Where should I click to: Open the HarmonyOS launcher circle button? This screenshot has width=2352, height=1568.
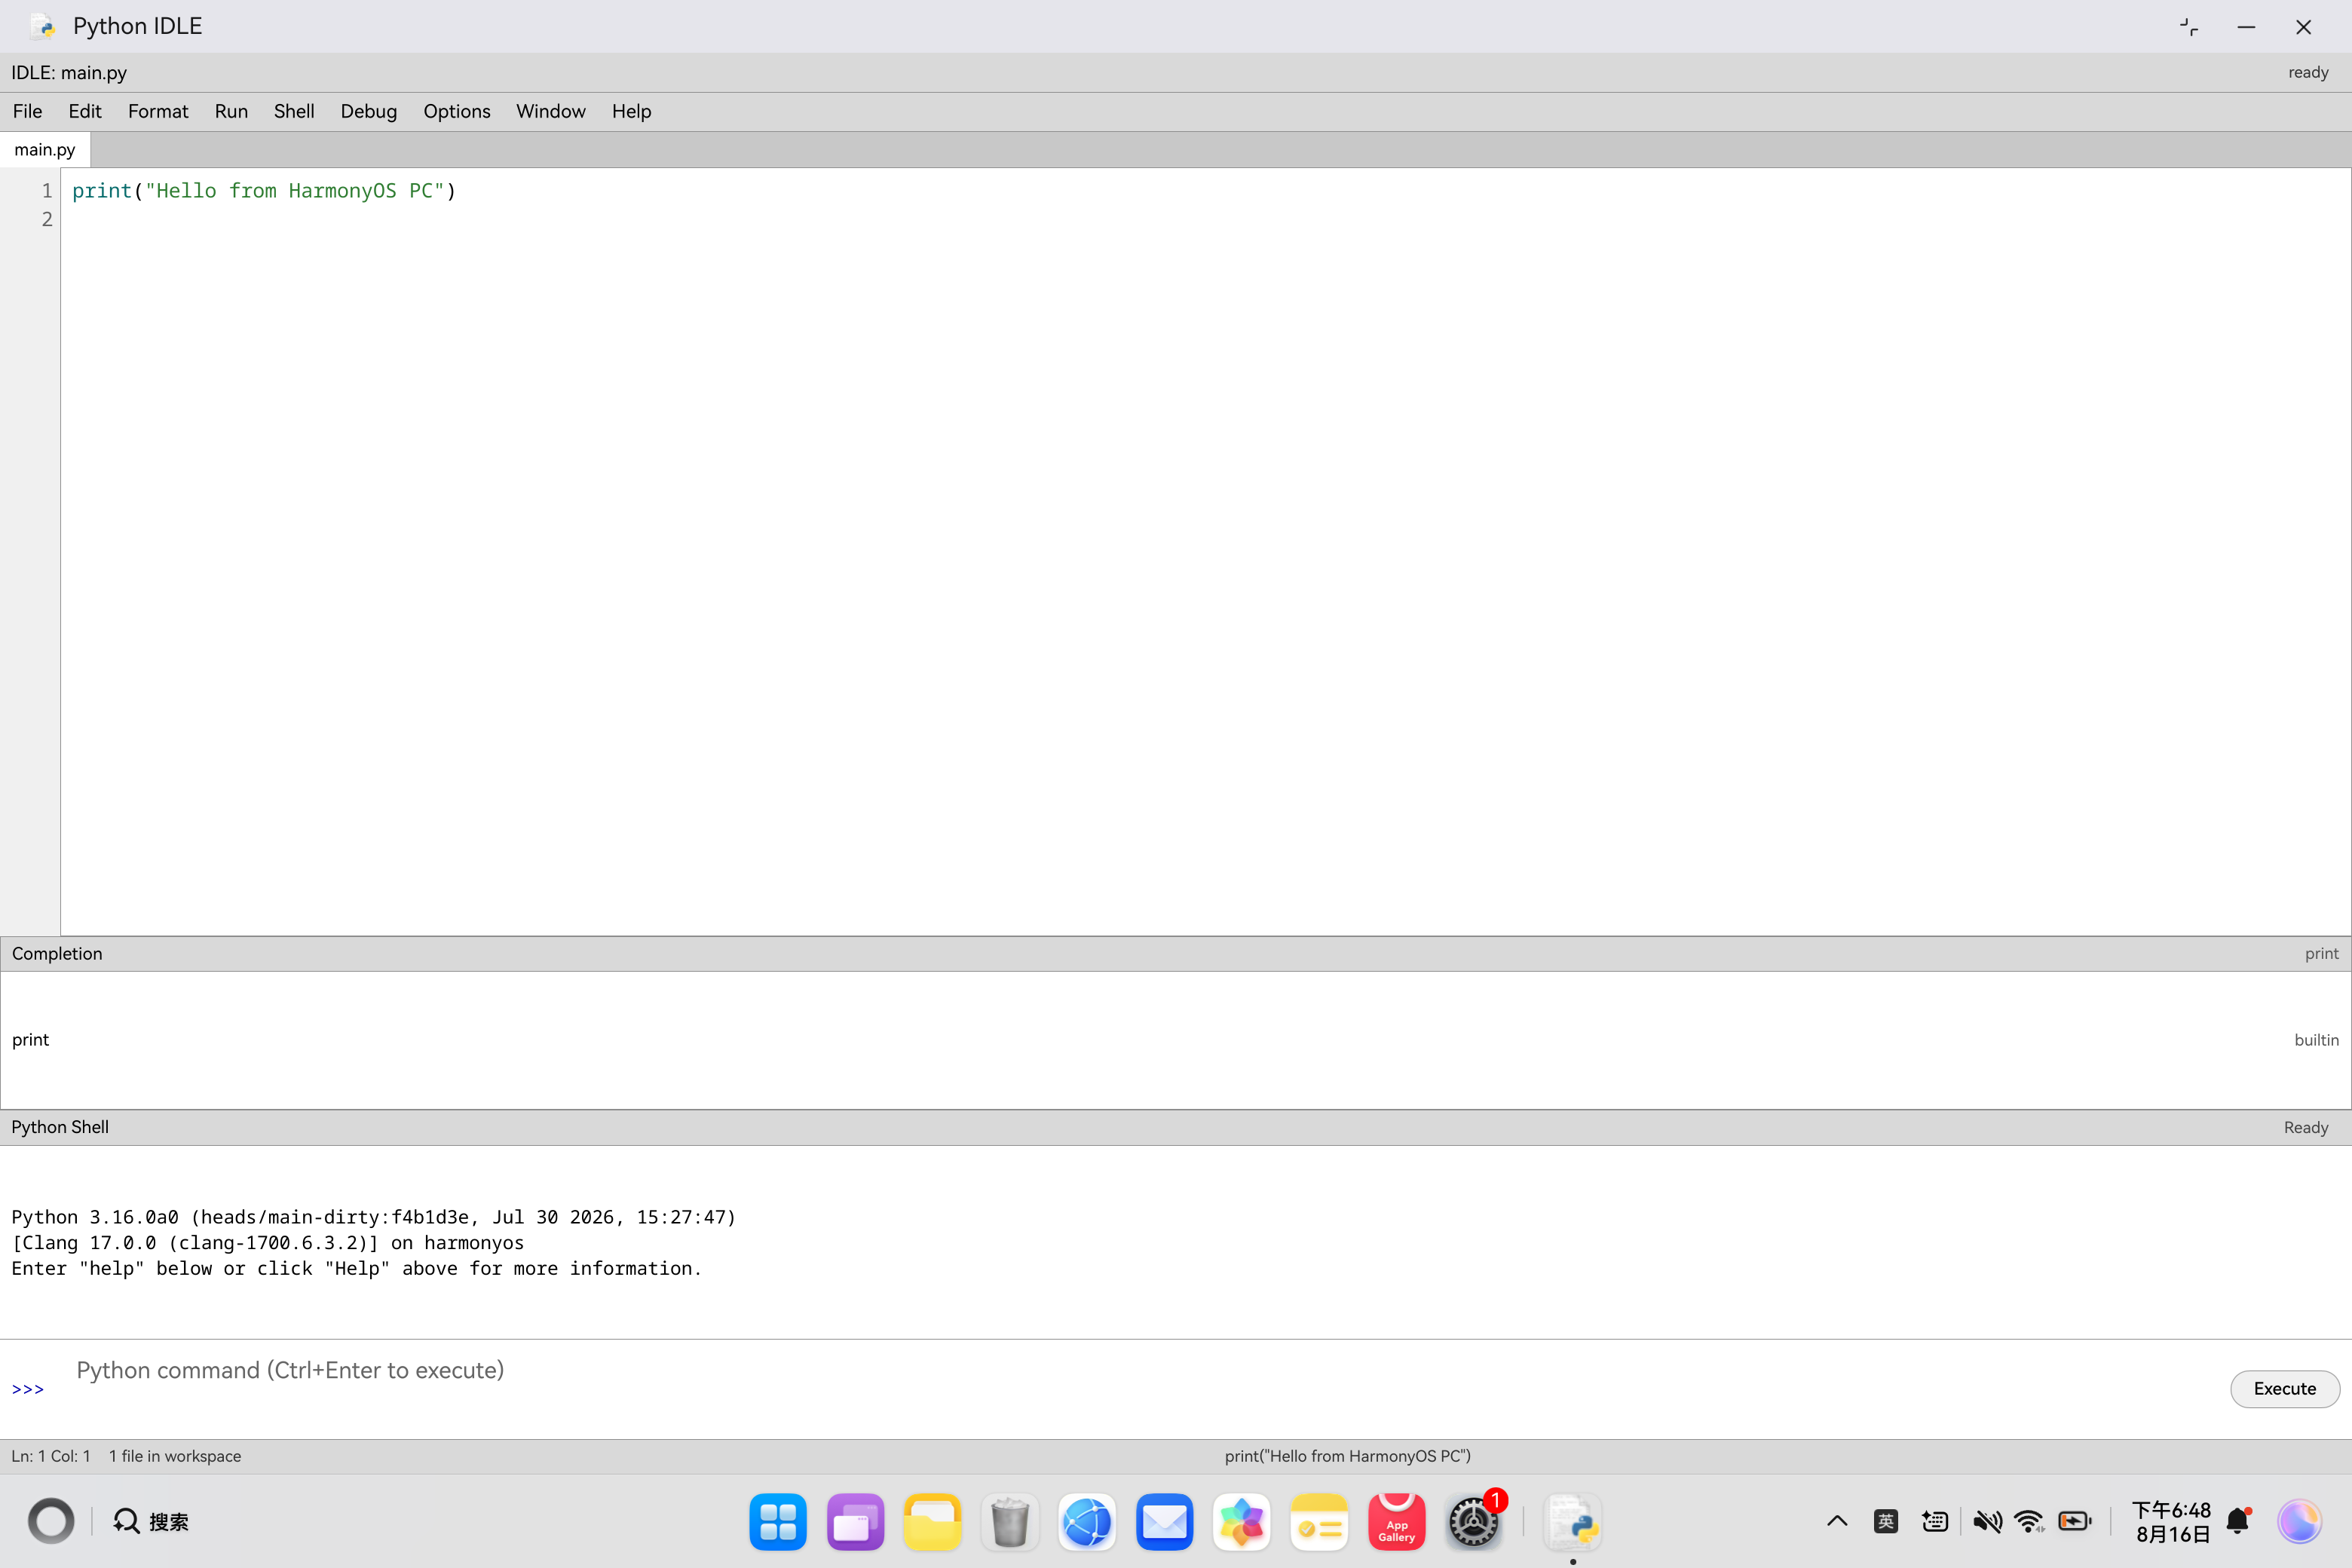click(51, 1522)
